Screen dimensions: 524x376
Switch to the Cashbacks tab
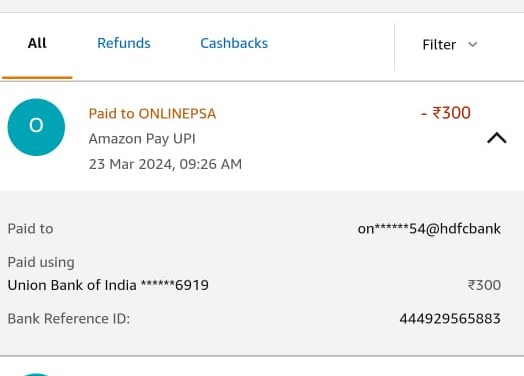[x=234, y=43]
